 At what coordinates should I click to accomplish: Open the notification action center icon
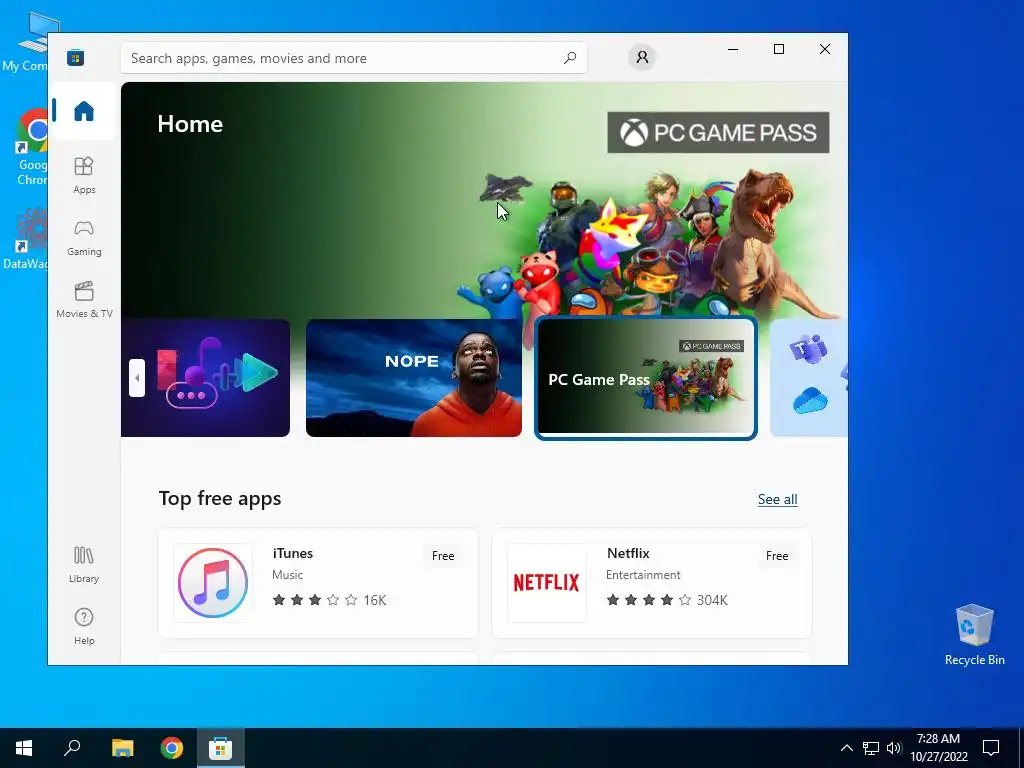(x=991, y=748)
